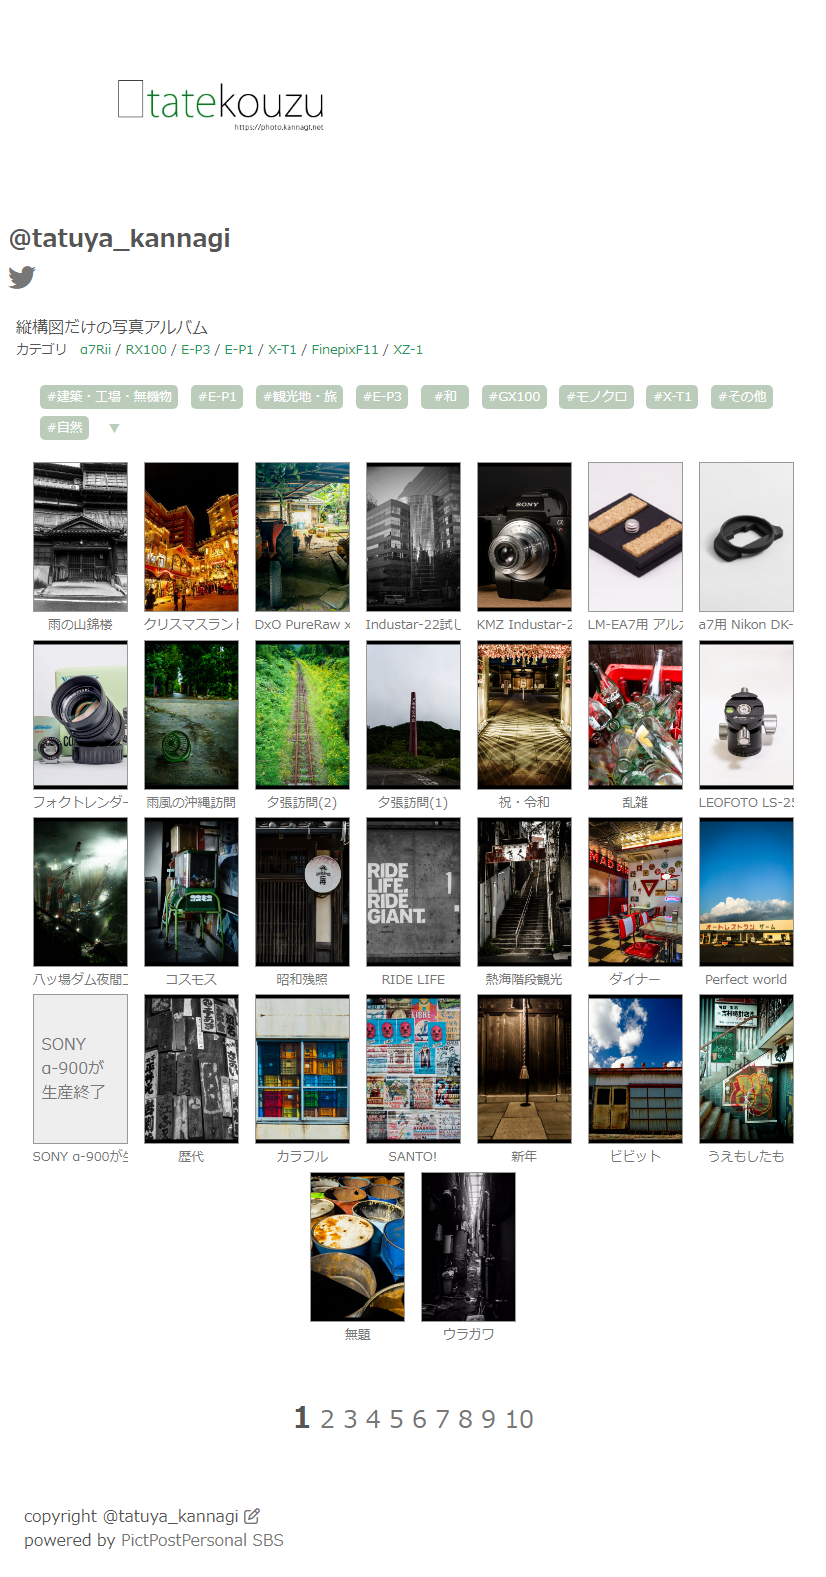Open the 雨の山錦楼 thumbnail
Image resolution: width=826 pixels, height=1577 pixels.
[80, 536]
